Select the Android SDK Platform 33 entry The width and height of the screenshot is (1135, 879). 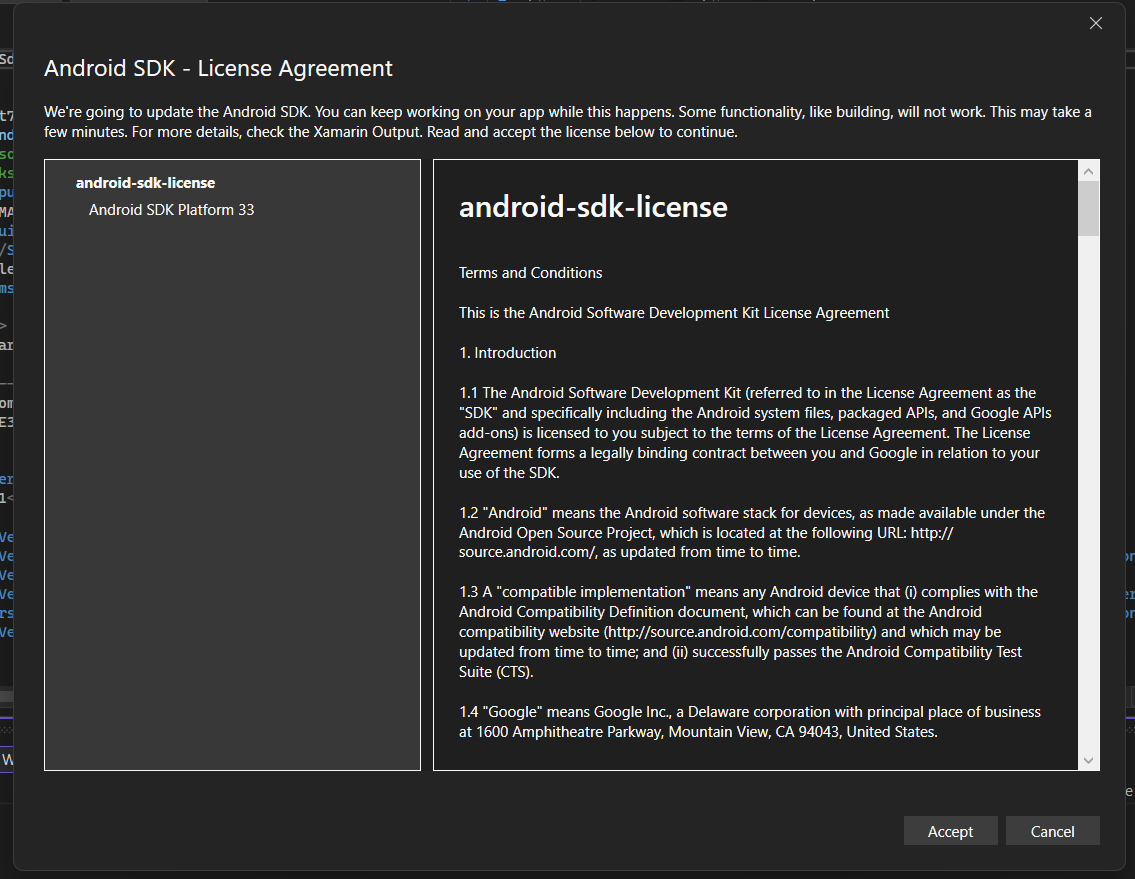click(x=171, y=210)
